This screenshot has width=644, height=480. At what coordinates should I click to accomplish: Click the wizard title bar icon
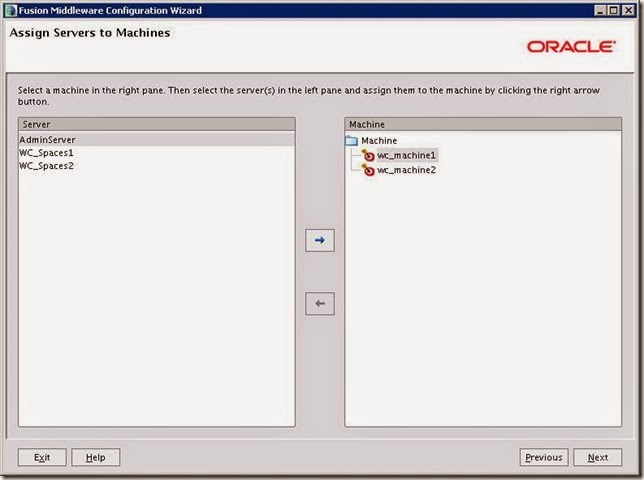[11, 10]
